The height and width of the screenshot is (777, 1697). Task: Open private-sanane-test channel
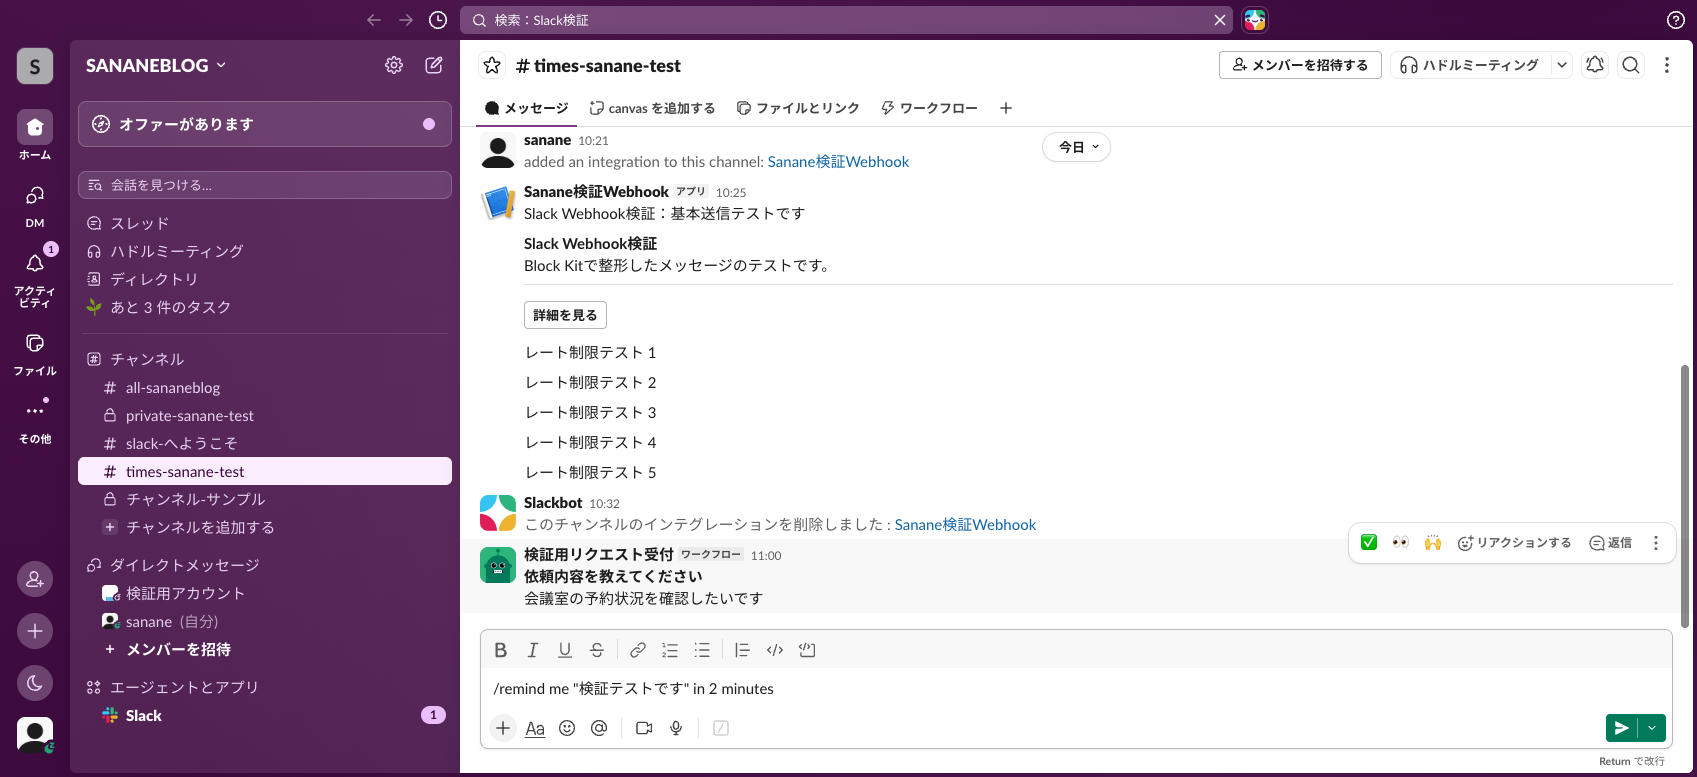click(x=265, y=415)
